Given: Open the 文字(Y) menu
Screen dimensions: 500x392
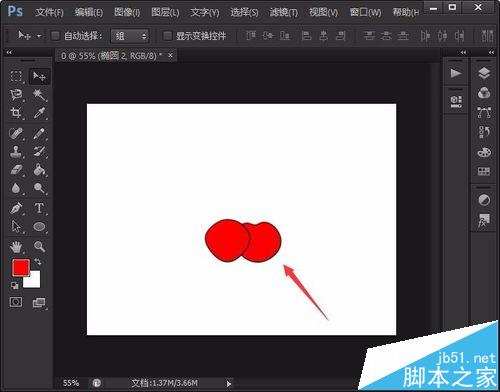Looking at the screenshot, I should [205, 13].
